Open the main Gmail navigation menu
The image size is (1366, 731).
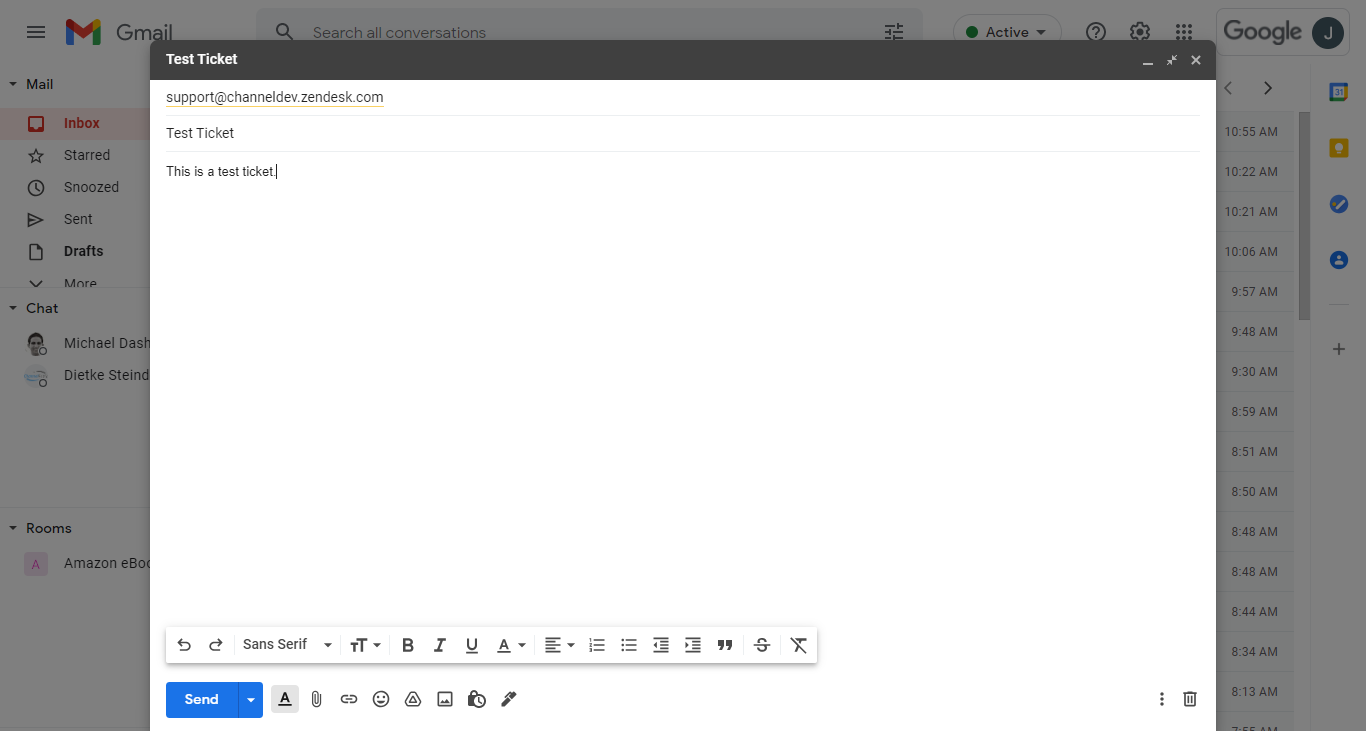[35, 31]
